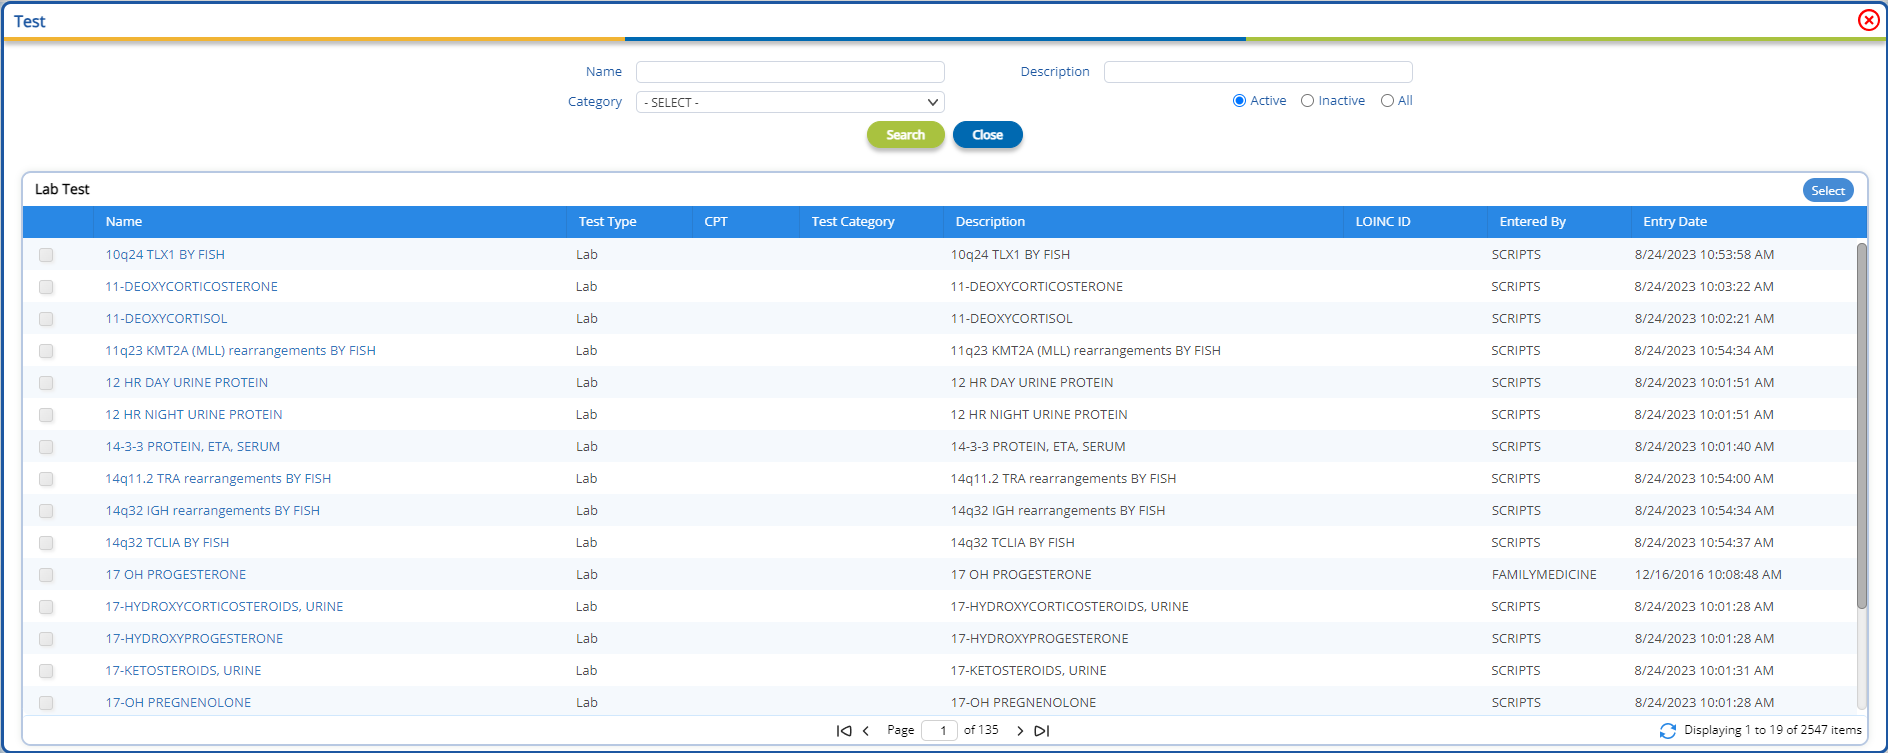Go to previous page arrow
The image size is (1888, 753).
866,731
